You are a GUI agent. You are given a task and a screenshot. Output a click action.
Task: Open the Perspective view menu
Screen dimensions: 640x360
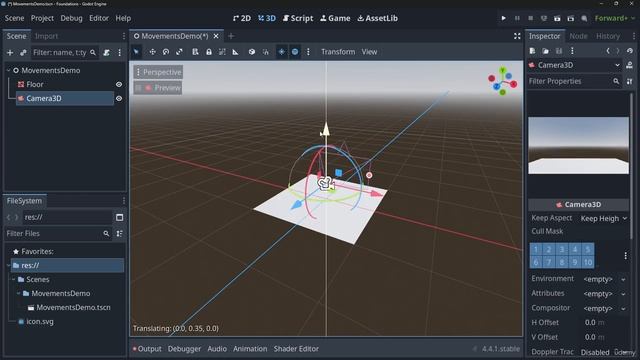158,72
